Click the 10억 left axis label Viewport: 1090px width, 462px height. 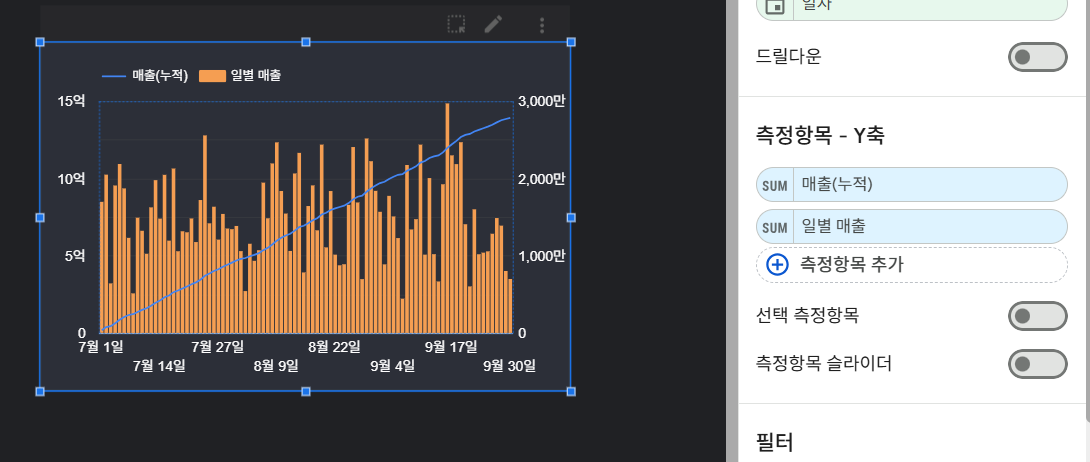tap(71, 179)
